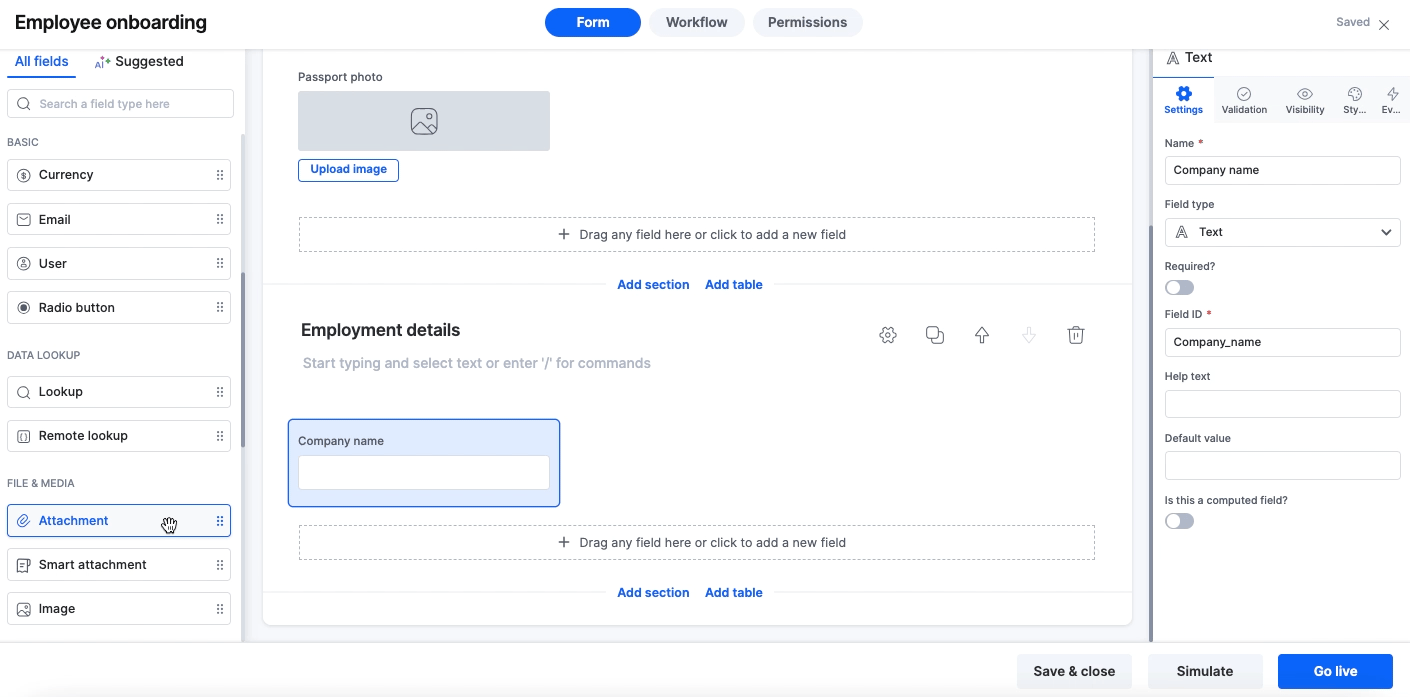1410x697 pixels.
Task: Open the Field type dropdown
Action: tap(1282, 232)
